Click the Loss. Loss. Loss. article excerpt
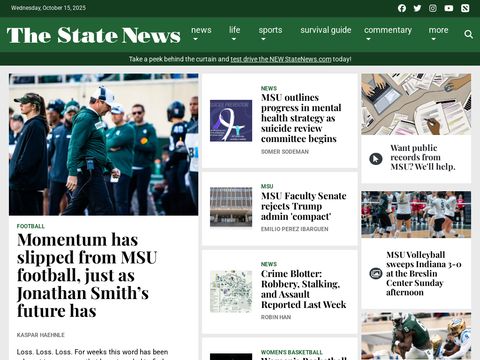 [92, 354]
